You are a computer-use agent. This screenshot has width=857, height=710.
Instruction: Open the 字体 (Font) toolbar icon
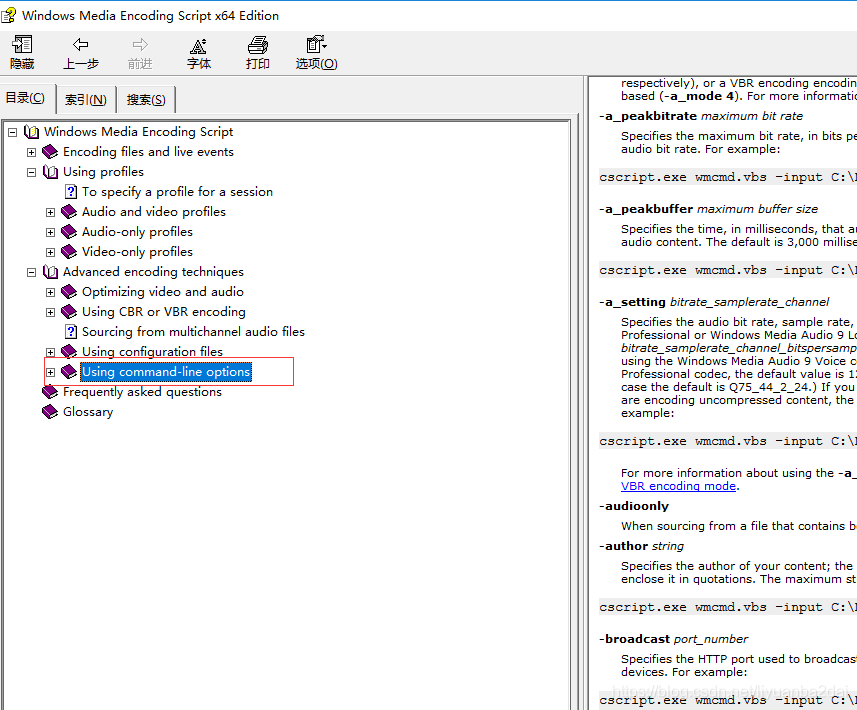pos(198,46)
